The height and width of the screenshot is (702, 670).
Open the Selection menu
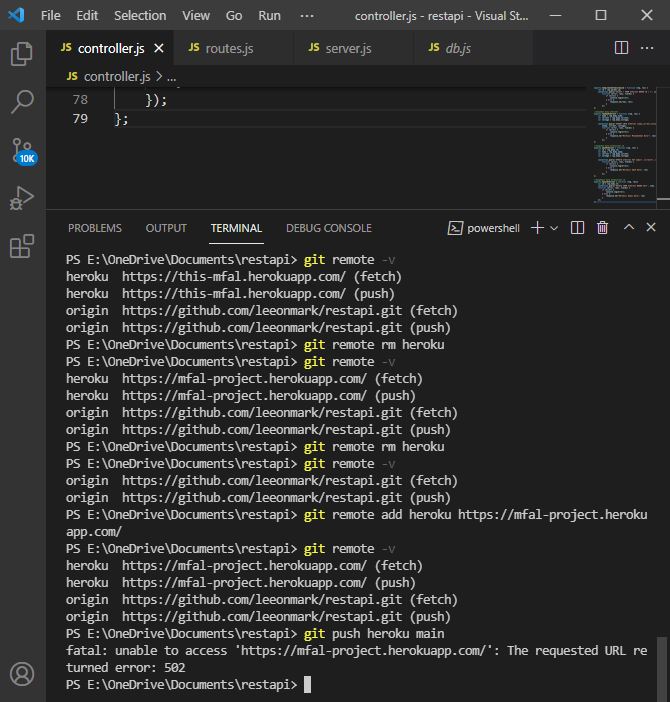[x=140, y=16]
